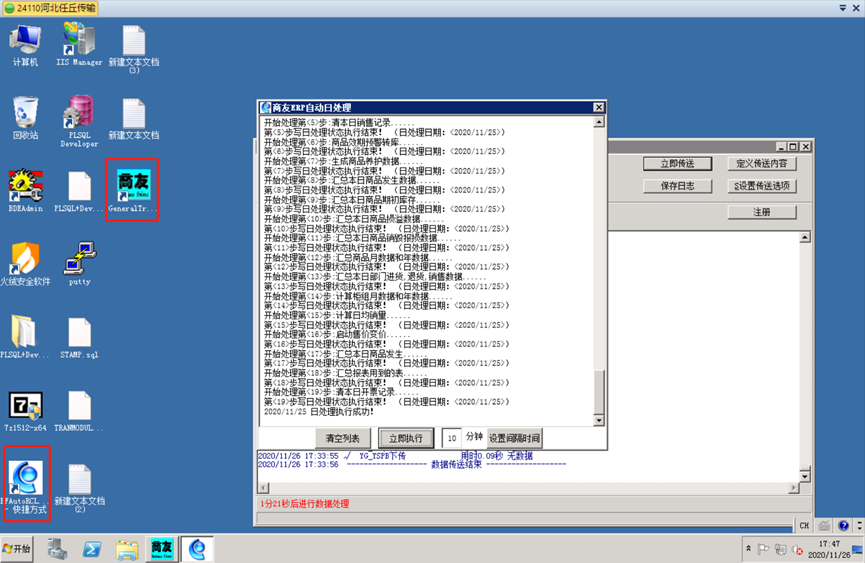Click the log list scrollbar thumb
This screenshot has width=865, height=563.
tap(599, 392)
